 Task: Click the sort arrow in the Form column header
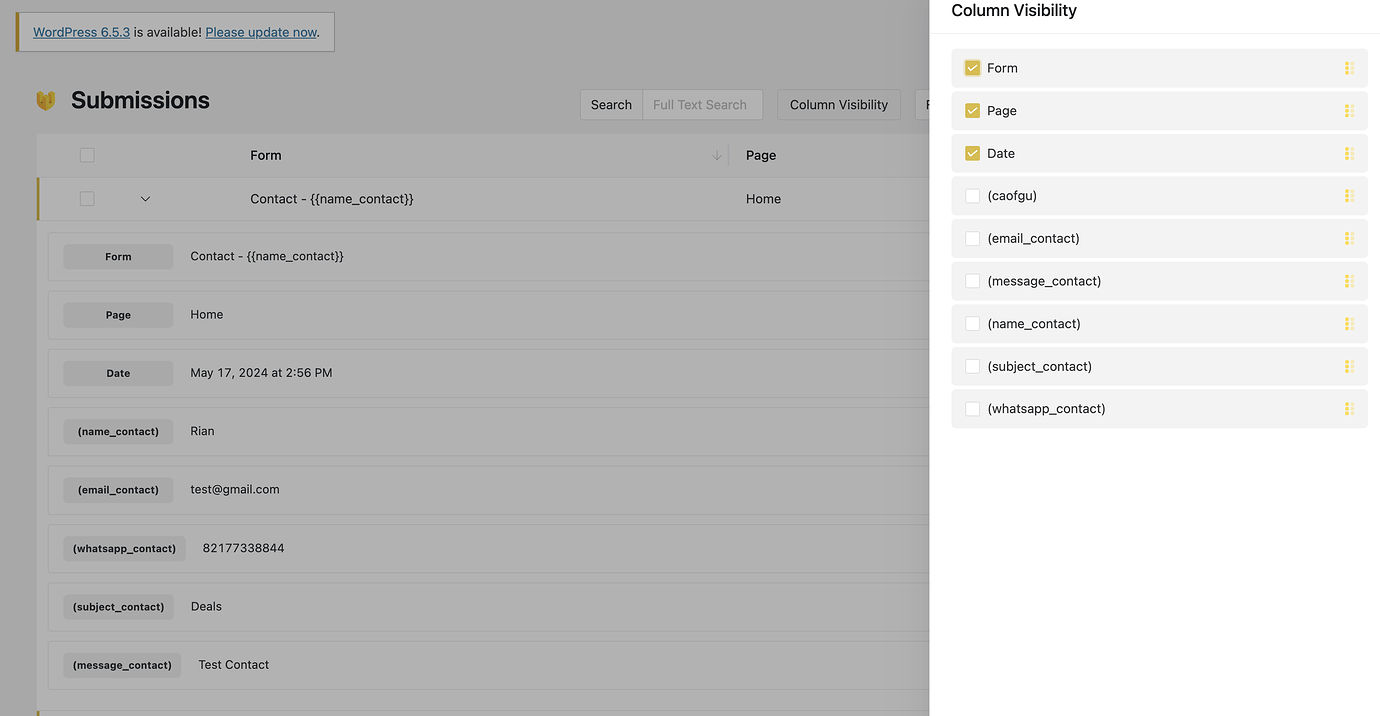(x=716, y=155)
